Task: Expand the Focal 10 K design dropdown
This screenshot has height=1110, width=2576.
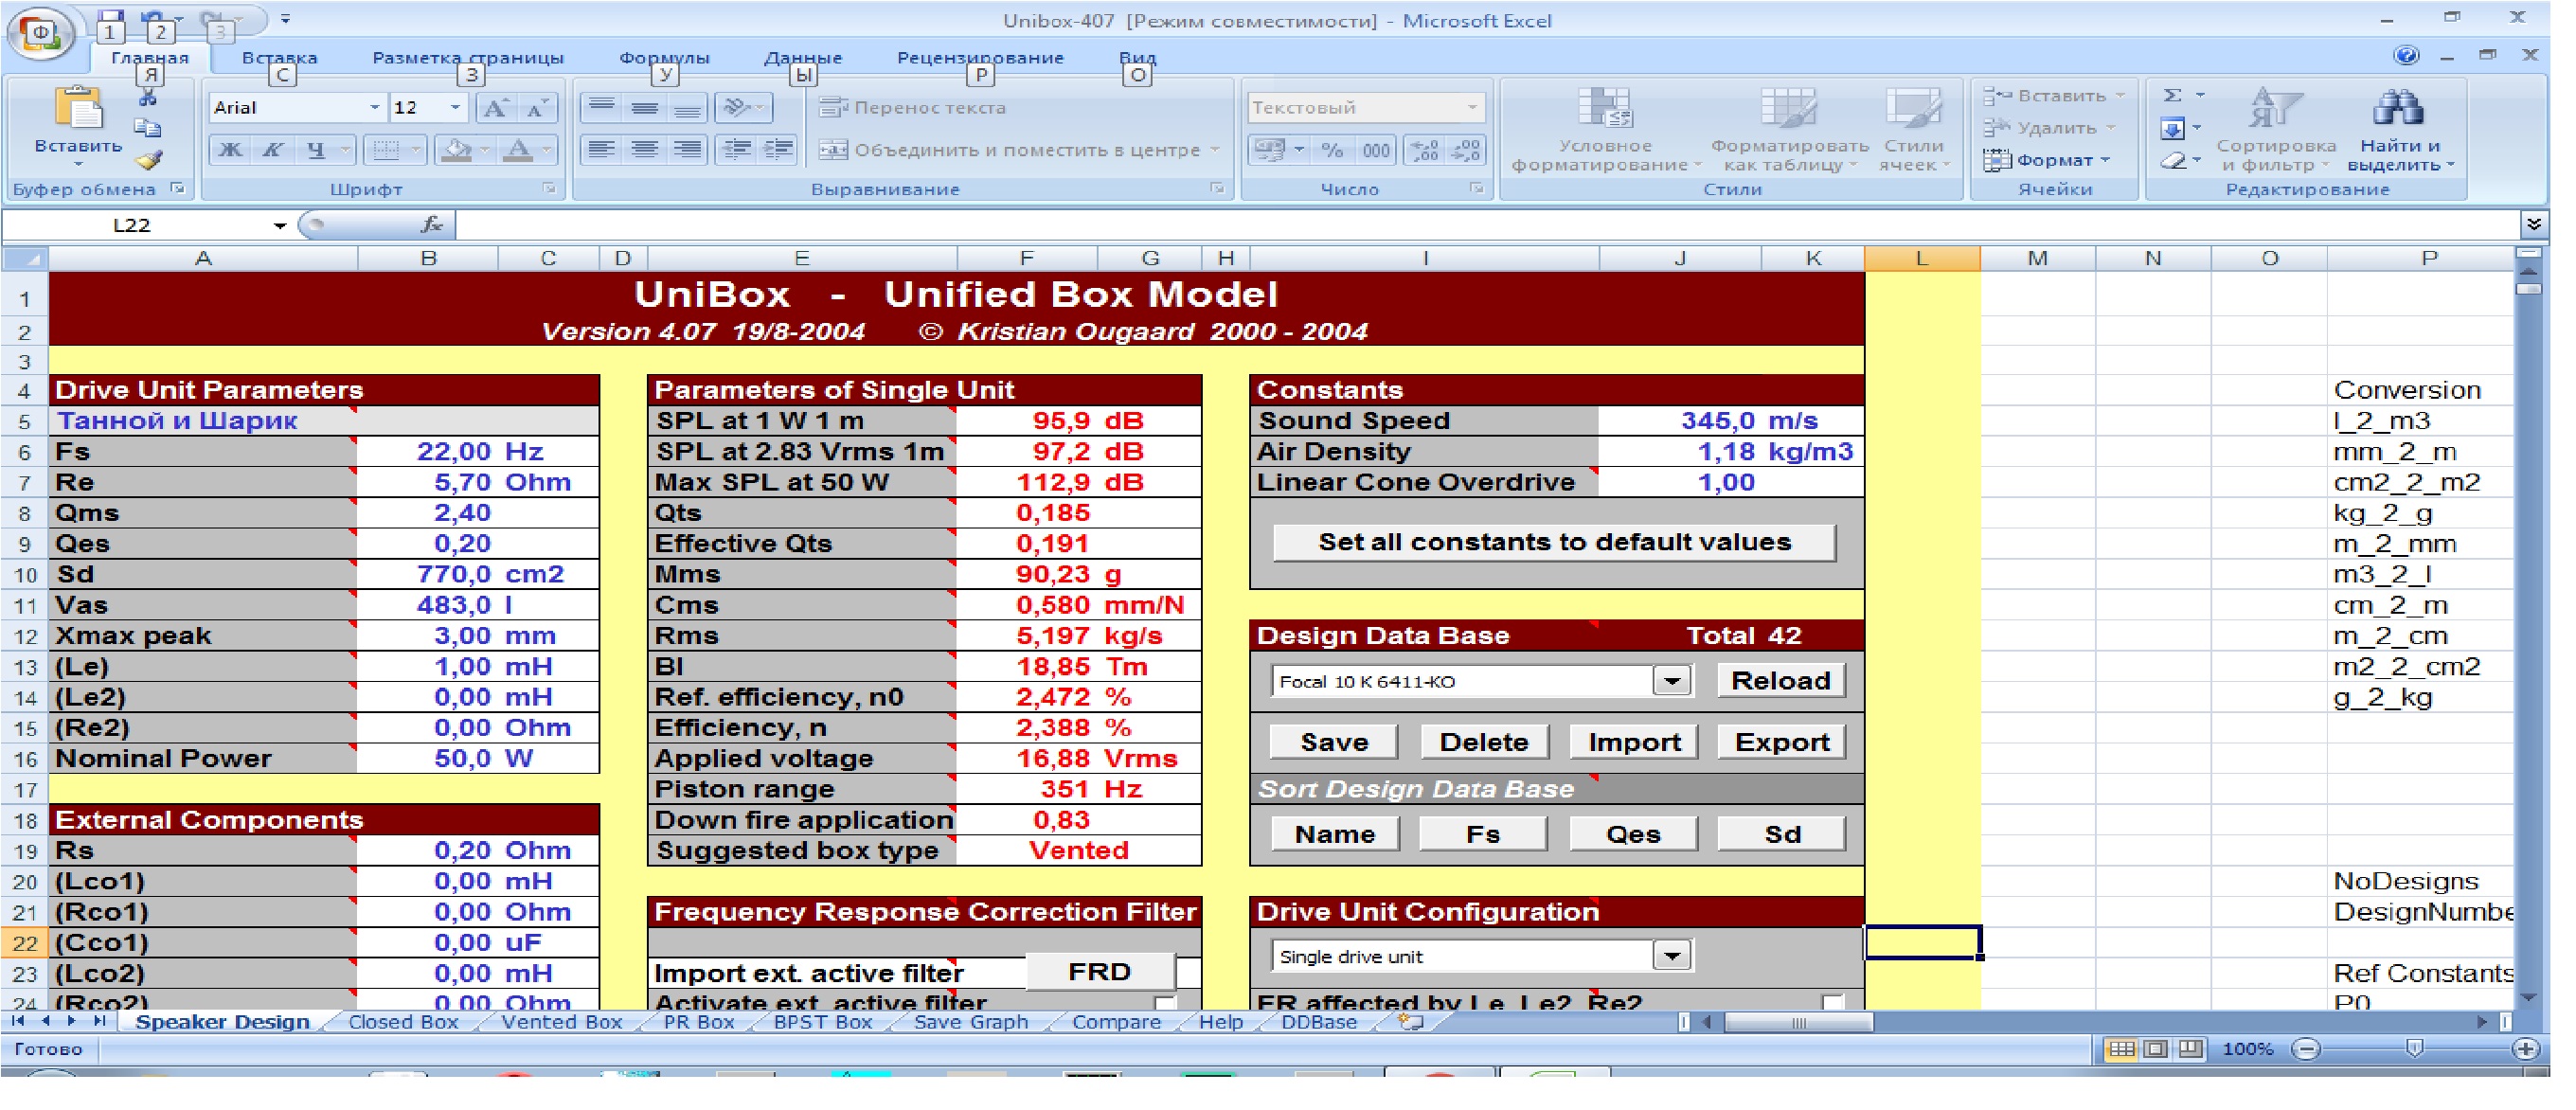Action: tap(1671, 682)
